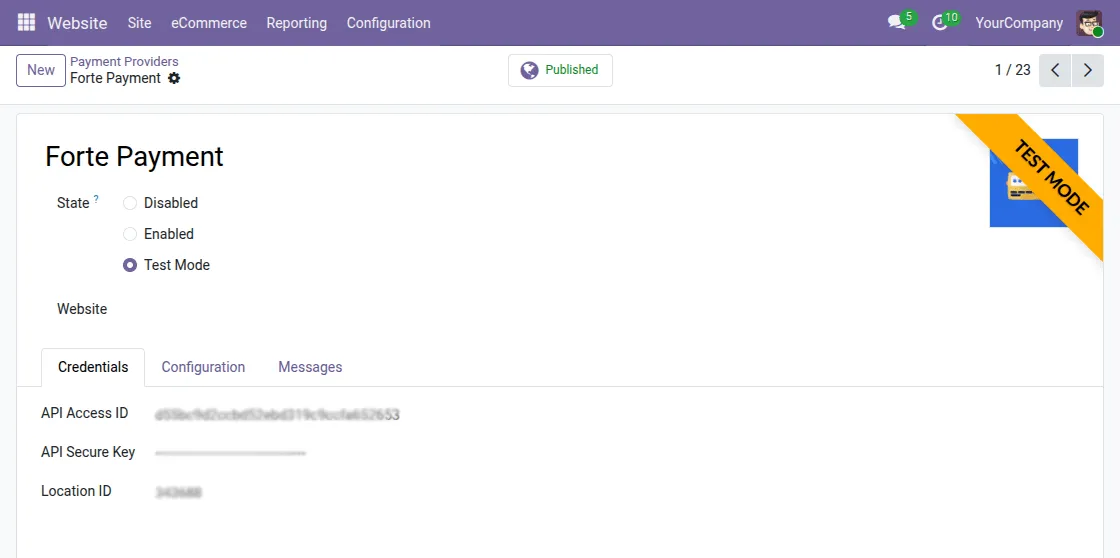Go to next record arrow
Screen dimensions: 1120x558
click(1088, 70)
